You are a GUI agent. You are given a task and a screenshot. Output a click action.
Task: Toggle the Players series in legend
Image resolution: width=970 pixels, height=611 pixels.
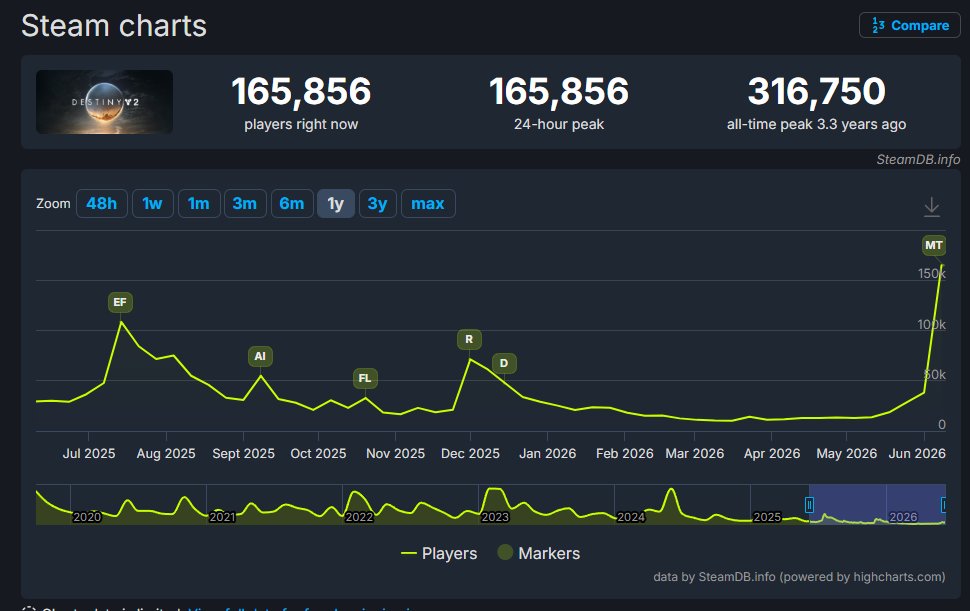pyautogui.click(x=439, y=553)
